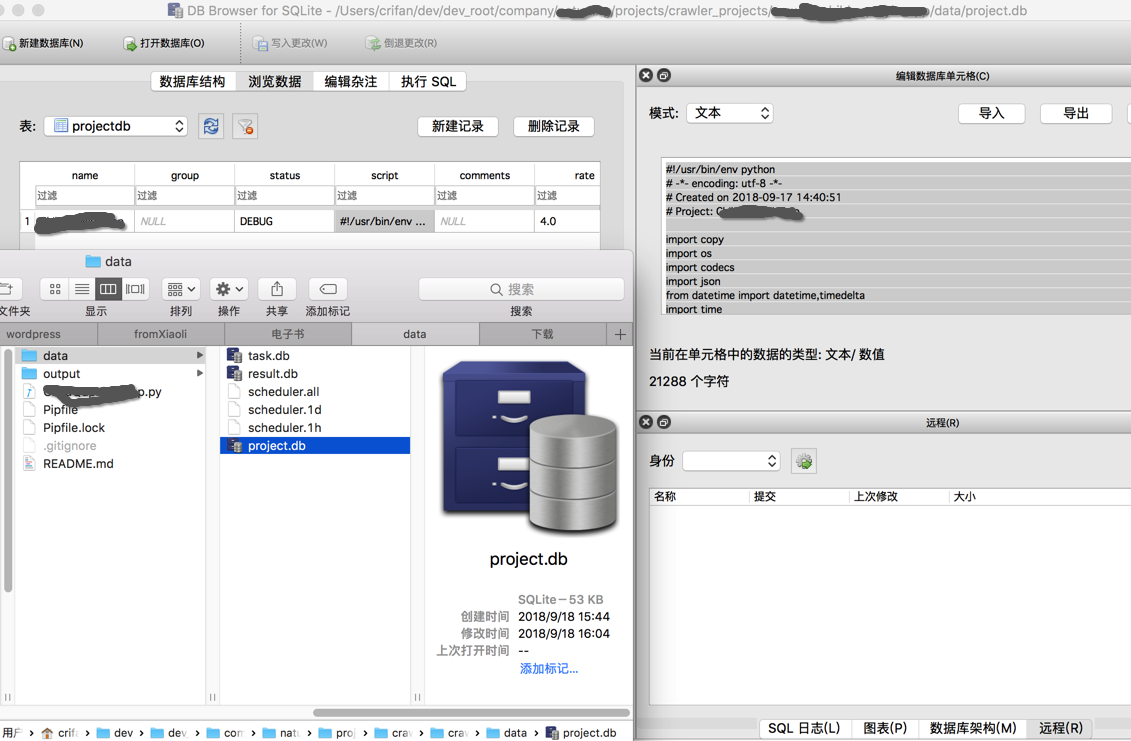Refresh the projectdb table data
Screen dimensions: 1131x741
[x=211, y=126]
